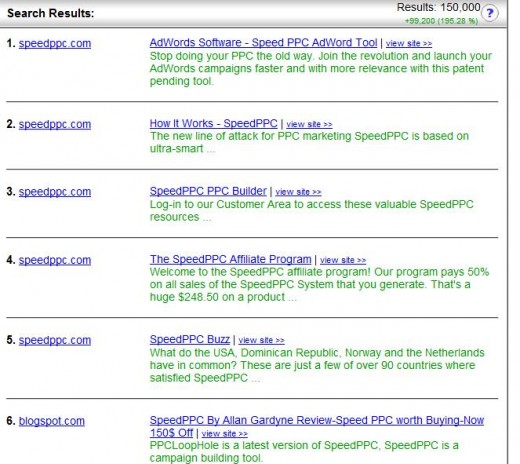520x464 pixels.
Task: Open 'SpeedPPC PPC Builder' title link
Action: pos(208,191)
